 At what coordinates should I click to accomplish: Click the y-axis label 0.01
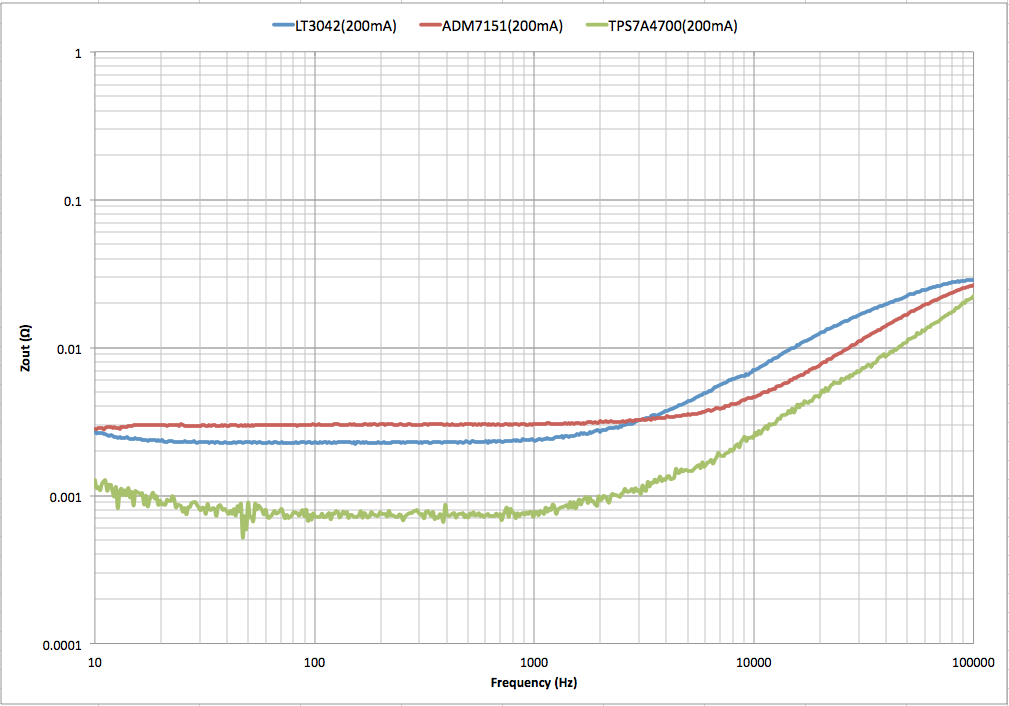point(69,349)
